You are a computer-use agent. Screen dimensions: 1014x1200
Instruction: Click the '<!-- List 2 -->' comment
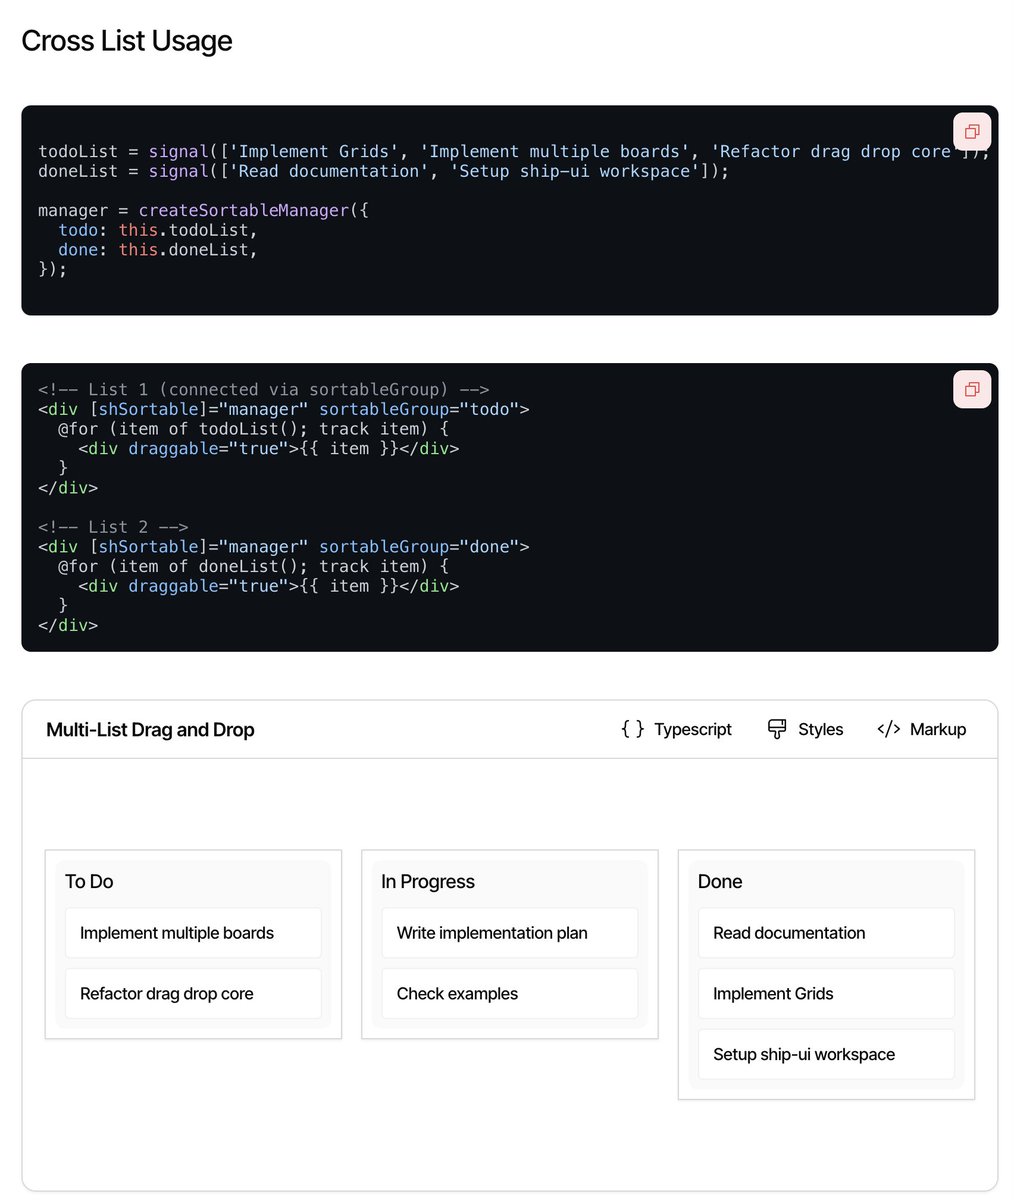click(113, 527)
